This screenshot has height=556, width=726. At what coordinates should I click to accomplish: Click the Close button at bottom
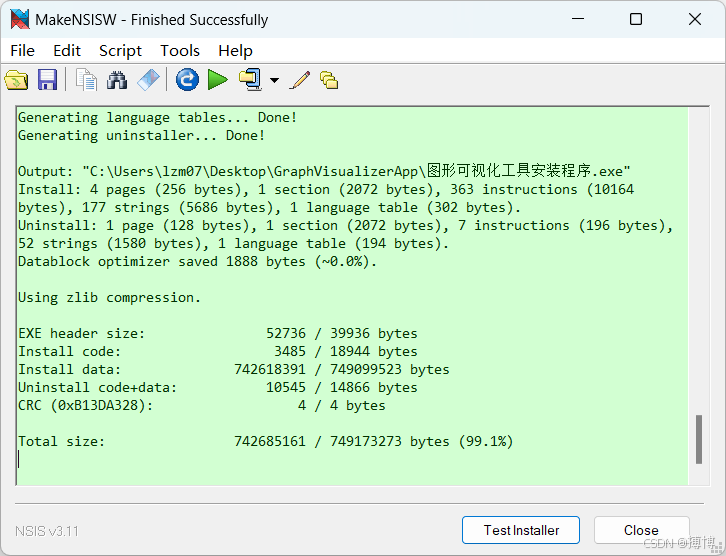[641, 530]
